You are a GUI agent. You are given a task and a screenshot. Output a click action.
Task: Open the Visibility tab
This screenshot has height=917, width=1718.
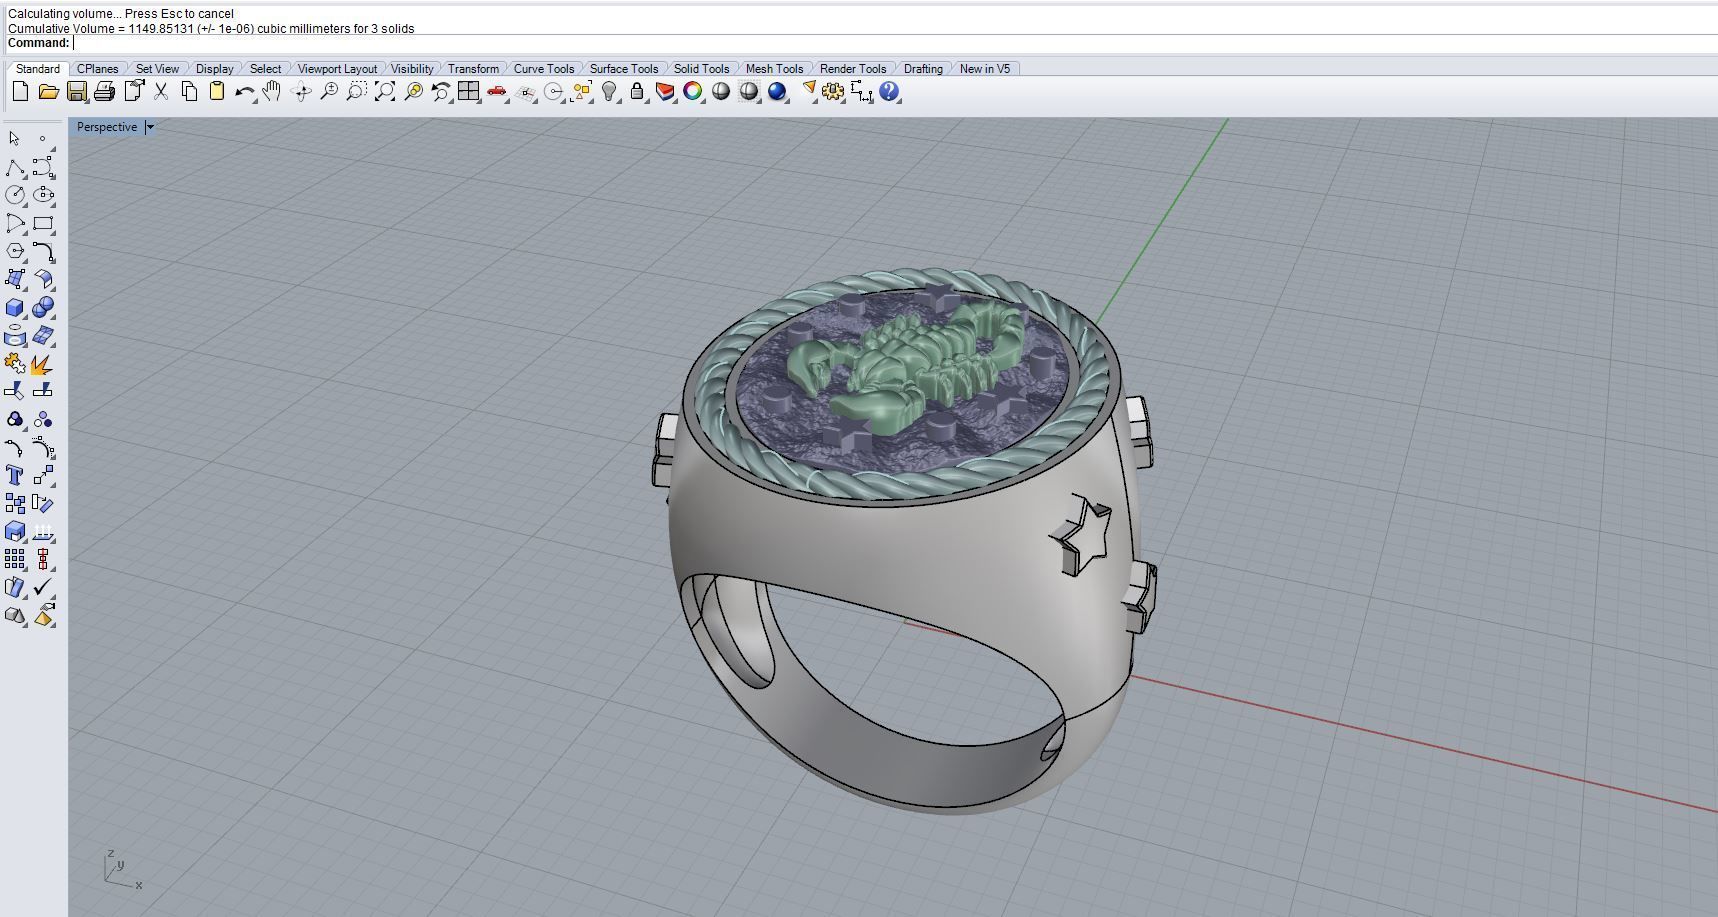pos(412,69)
